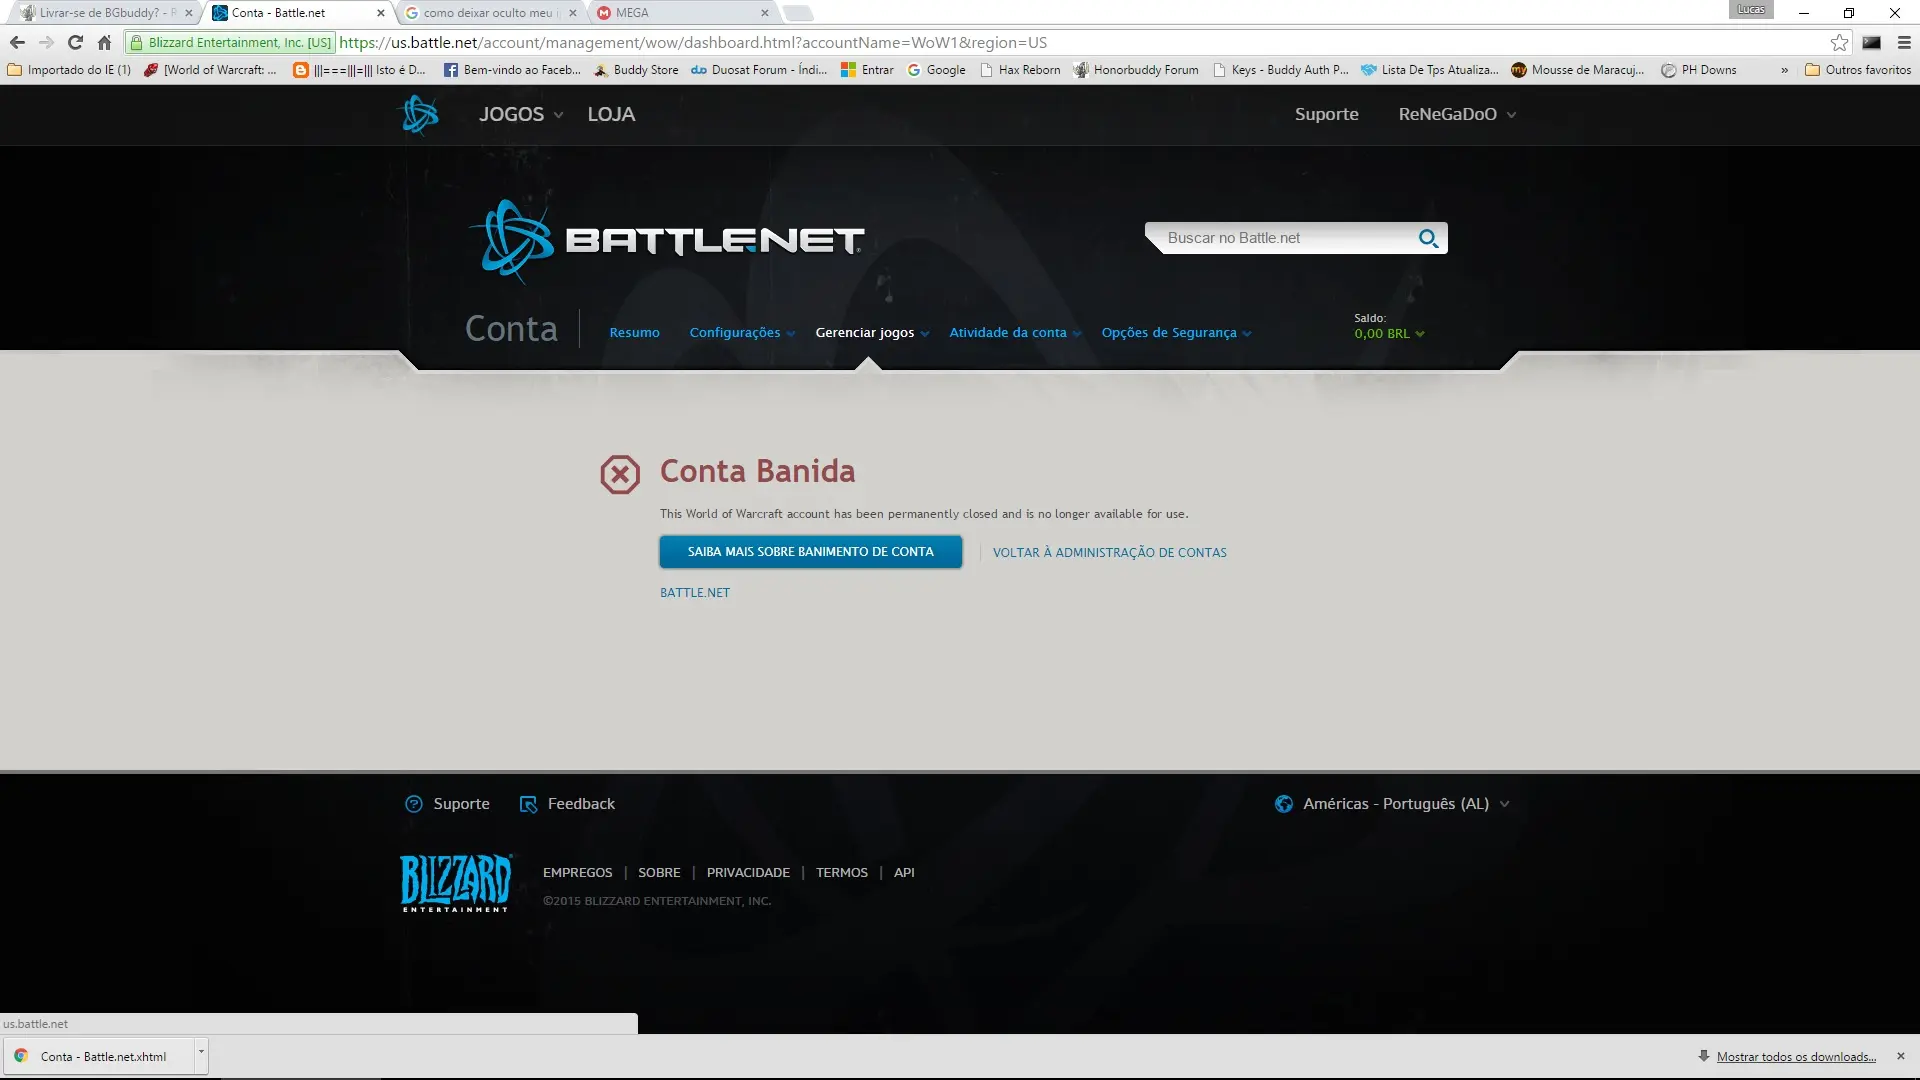This screenshot has height=1080, width=1920.
Task: Click the Blizzard Entertainment footer logo
Action: click(456, 882)
